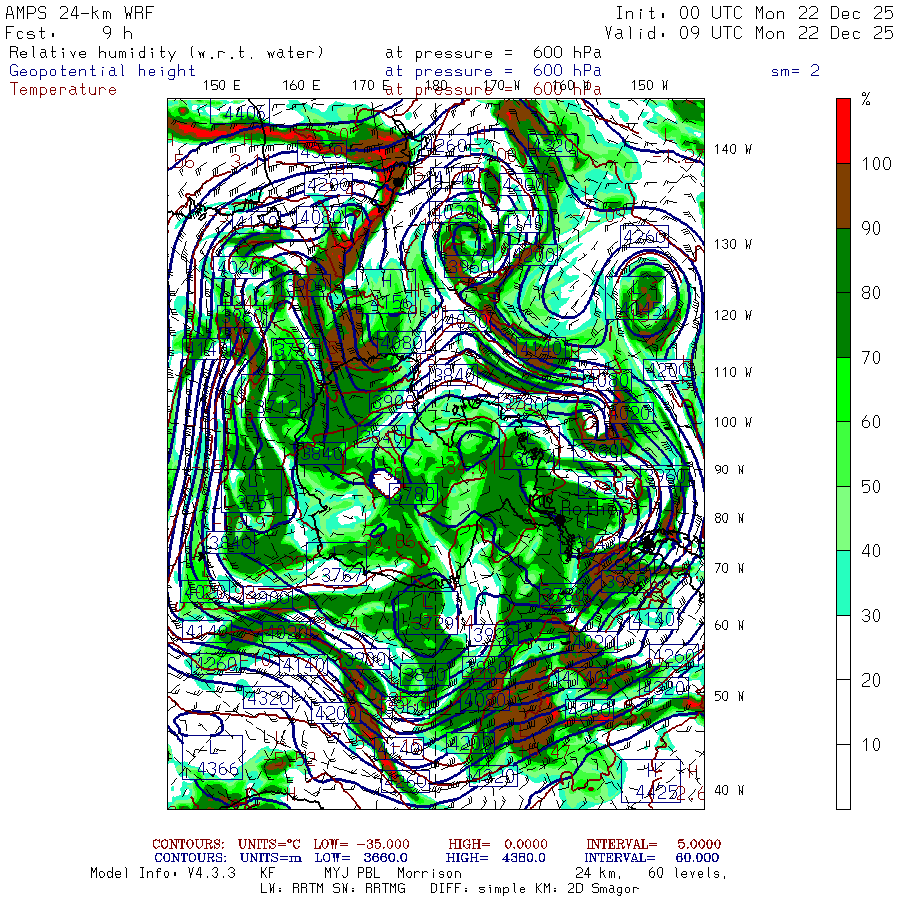Viewport: 900px width, 900px height.
Task: Click the boxed '4366' low height label
Action: tap(213, 757)
